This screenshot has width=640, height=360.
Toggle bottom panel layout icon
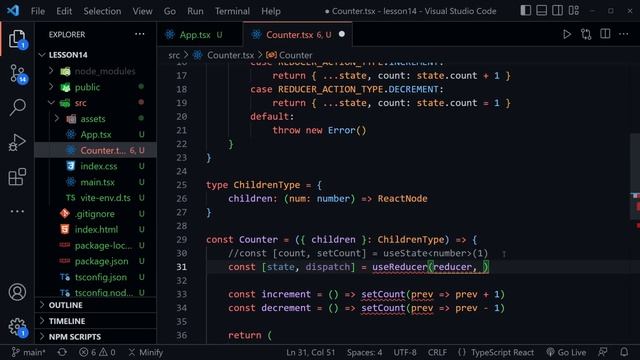pyautogui.click(x=542, y=11)
